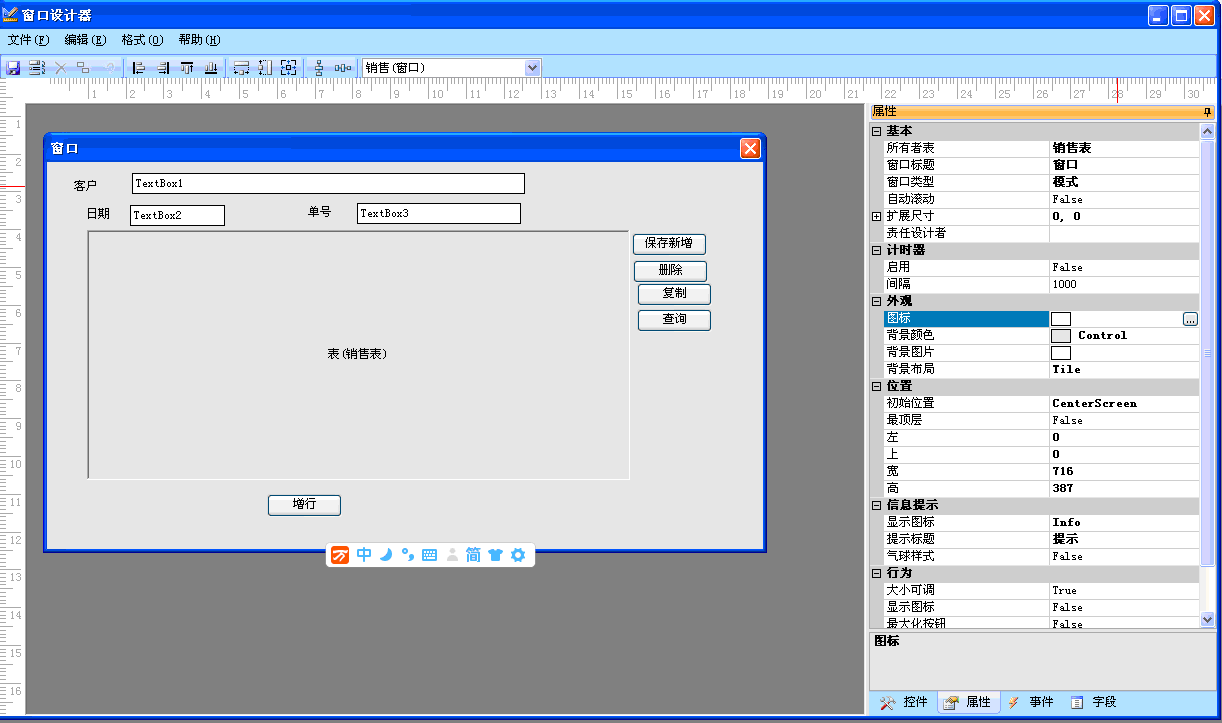Toggle the 简 simplified/traditional switch
The image size is (1222, 723).
click(473, 555)
